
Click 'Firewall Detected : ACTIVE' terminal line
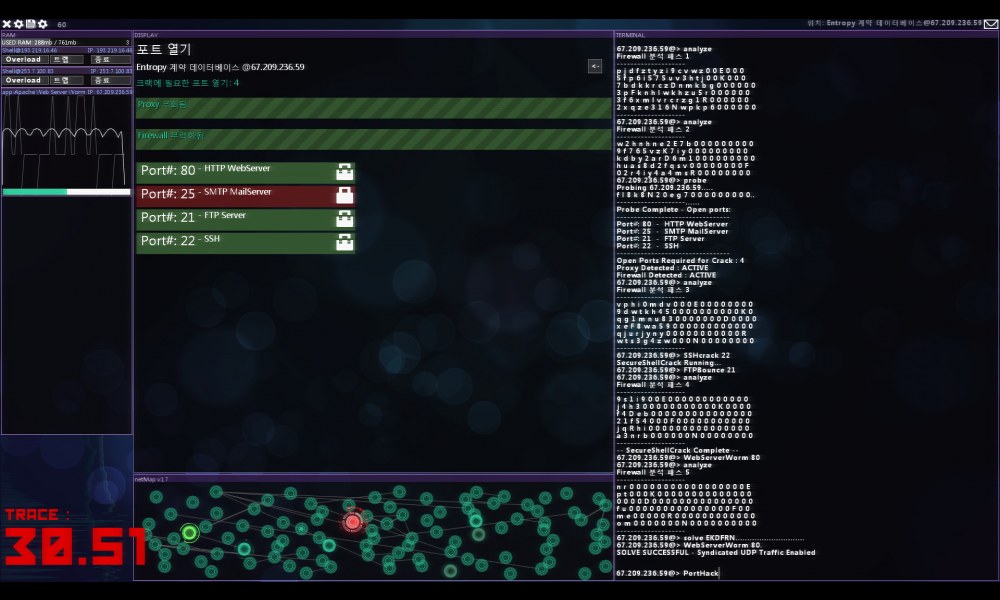point(666,275)
